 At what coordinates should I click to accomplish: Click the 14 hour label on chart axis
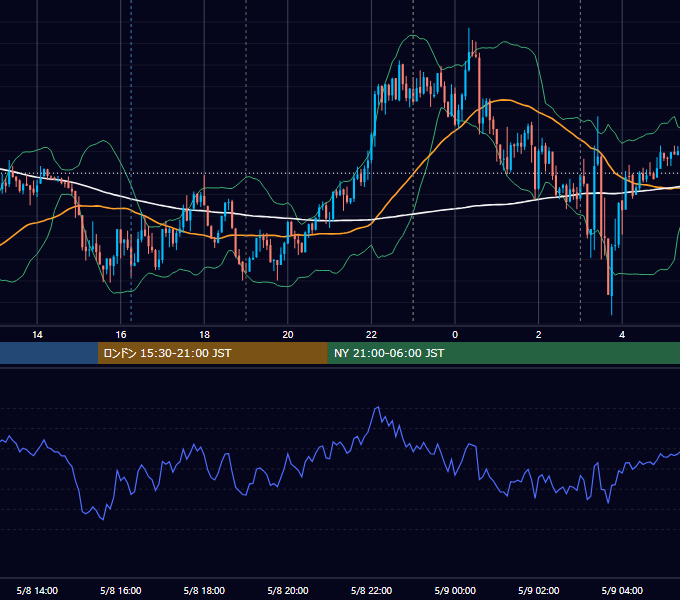[x=37, y=335]
